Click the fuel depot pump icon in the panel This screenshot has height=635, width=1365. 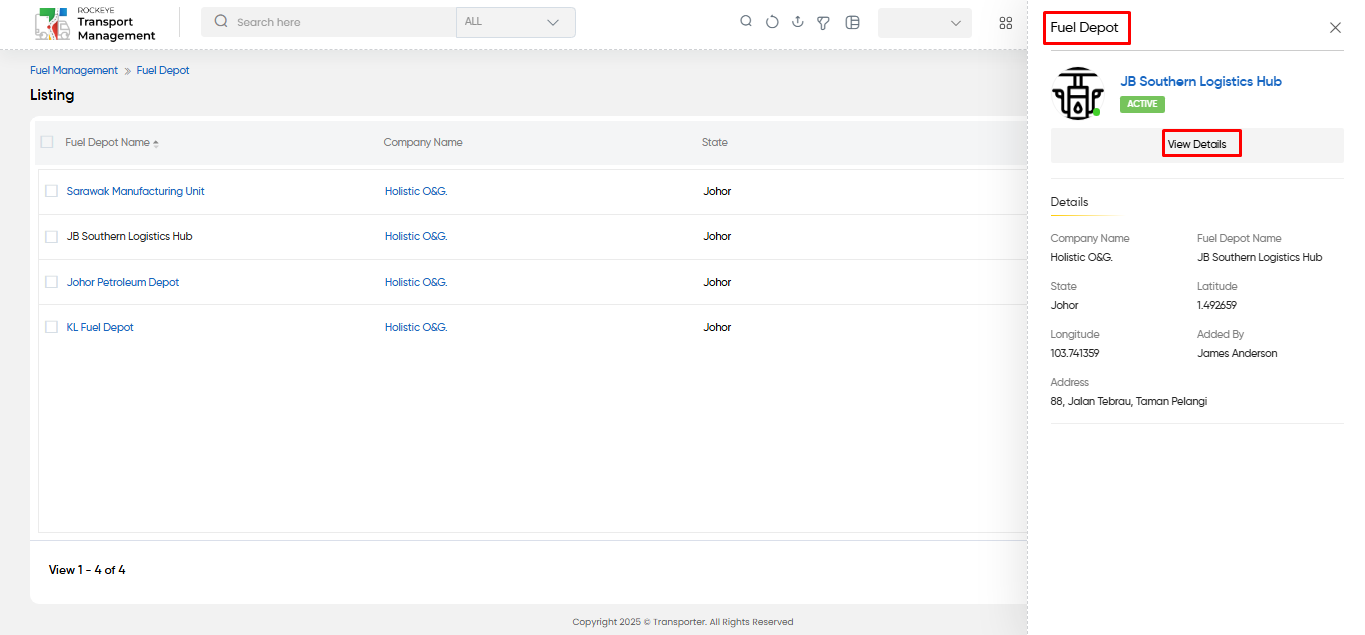pyautogui.click(x=1076, y=93)
